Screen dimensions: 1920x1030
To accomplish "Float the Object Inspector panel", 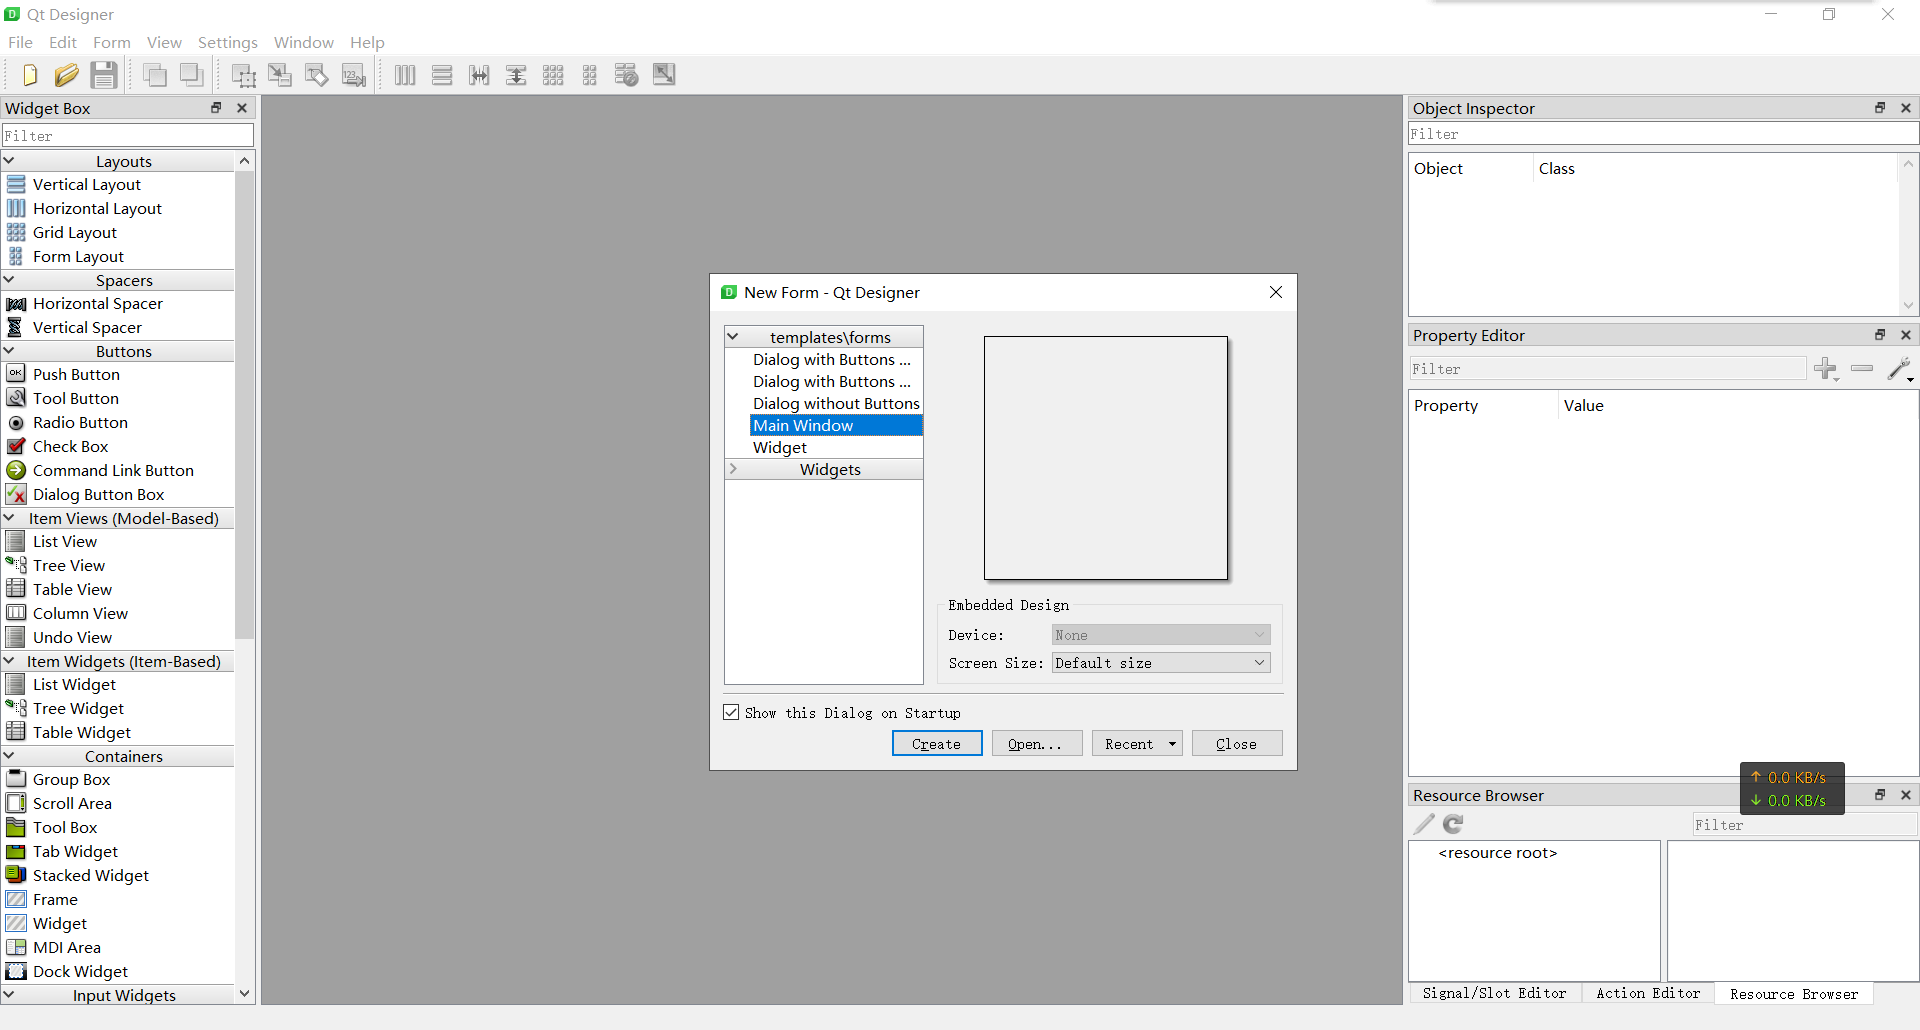I will (1880, 108).
